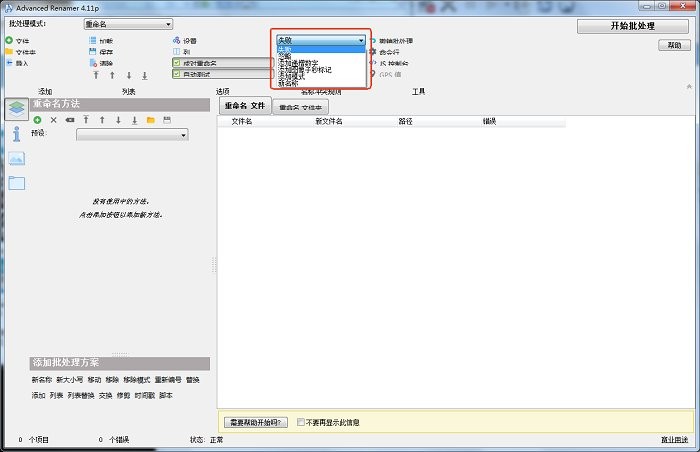Add 替换 batch method
The height and width of the screenshot is (452, 700).
(x=192, y=380)
